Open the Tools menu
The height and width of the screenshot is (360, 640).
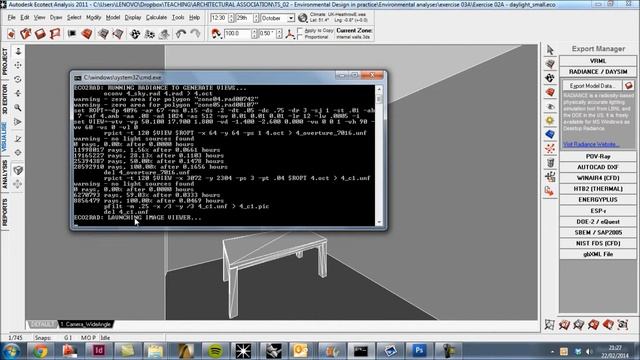tap(178, 18)
